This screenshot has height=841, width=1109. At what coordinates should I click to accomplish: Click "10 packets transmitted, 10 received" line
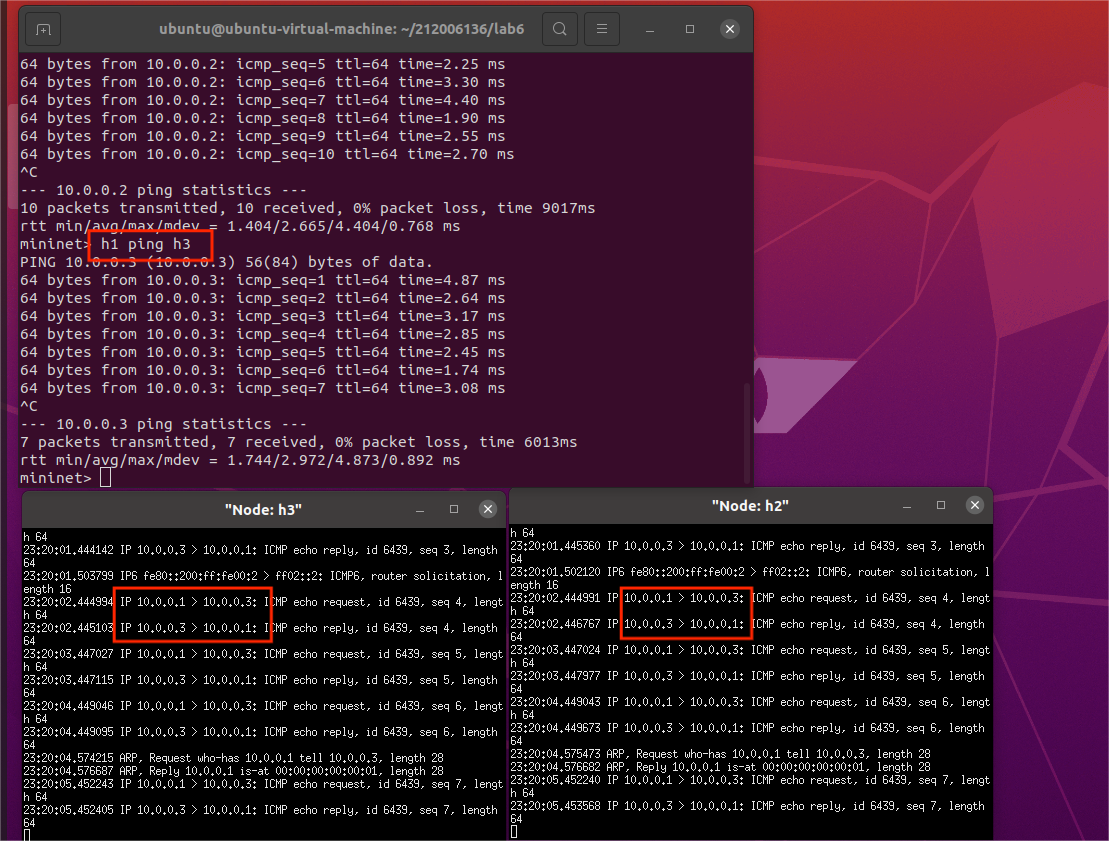[308, 209]
